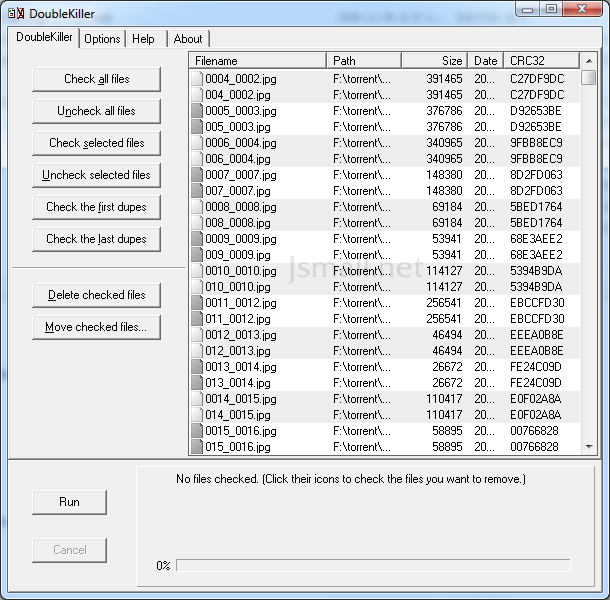Maximize the DoubleKiller window
The width and height of the screenshot is (610, 600).
tap(551, 9)
